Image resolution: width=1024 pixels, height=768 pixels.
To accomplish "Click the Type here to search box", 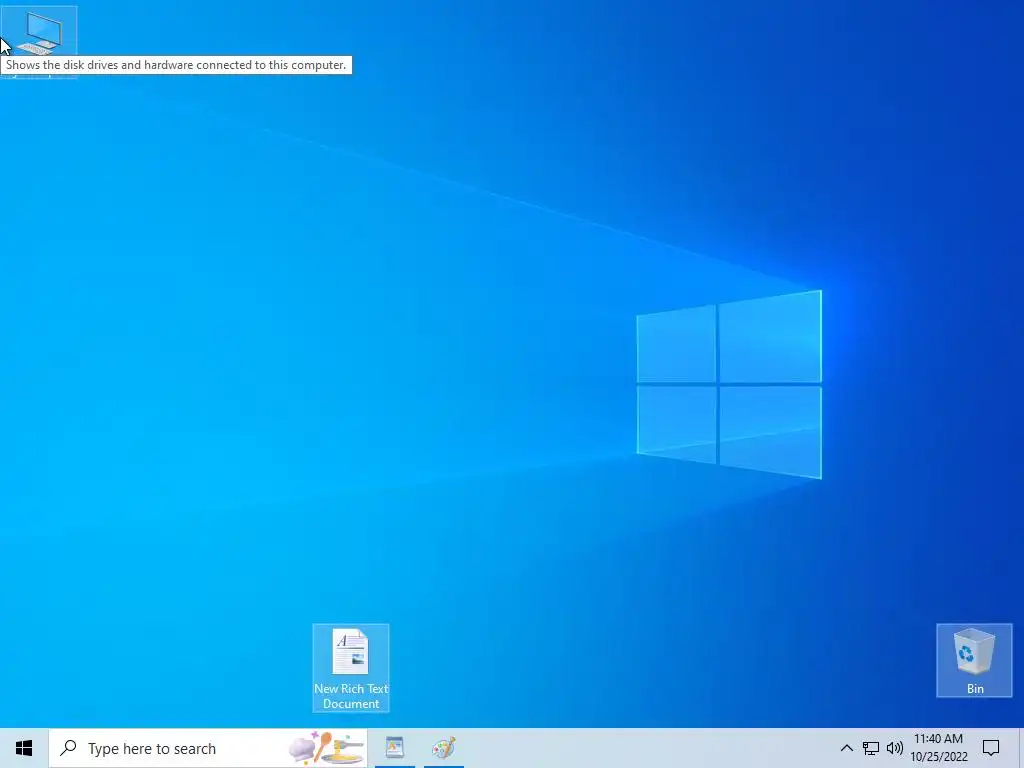I will [x=208, y=748].
